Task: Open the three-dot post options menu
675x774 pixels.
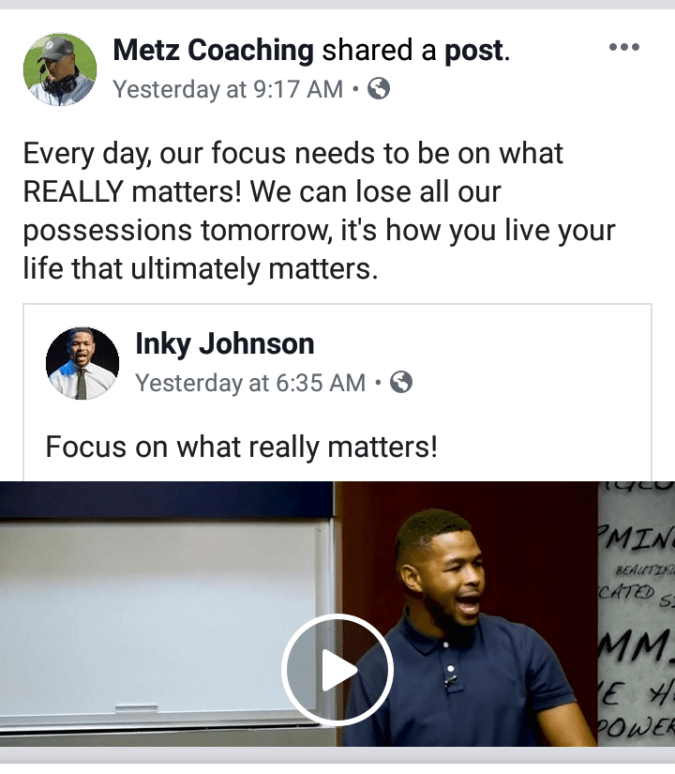Action: click(x=624, y=47)
